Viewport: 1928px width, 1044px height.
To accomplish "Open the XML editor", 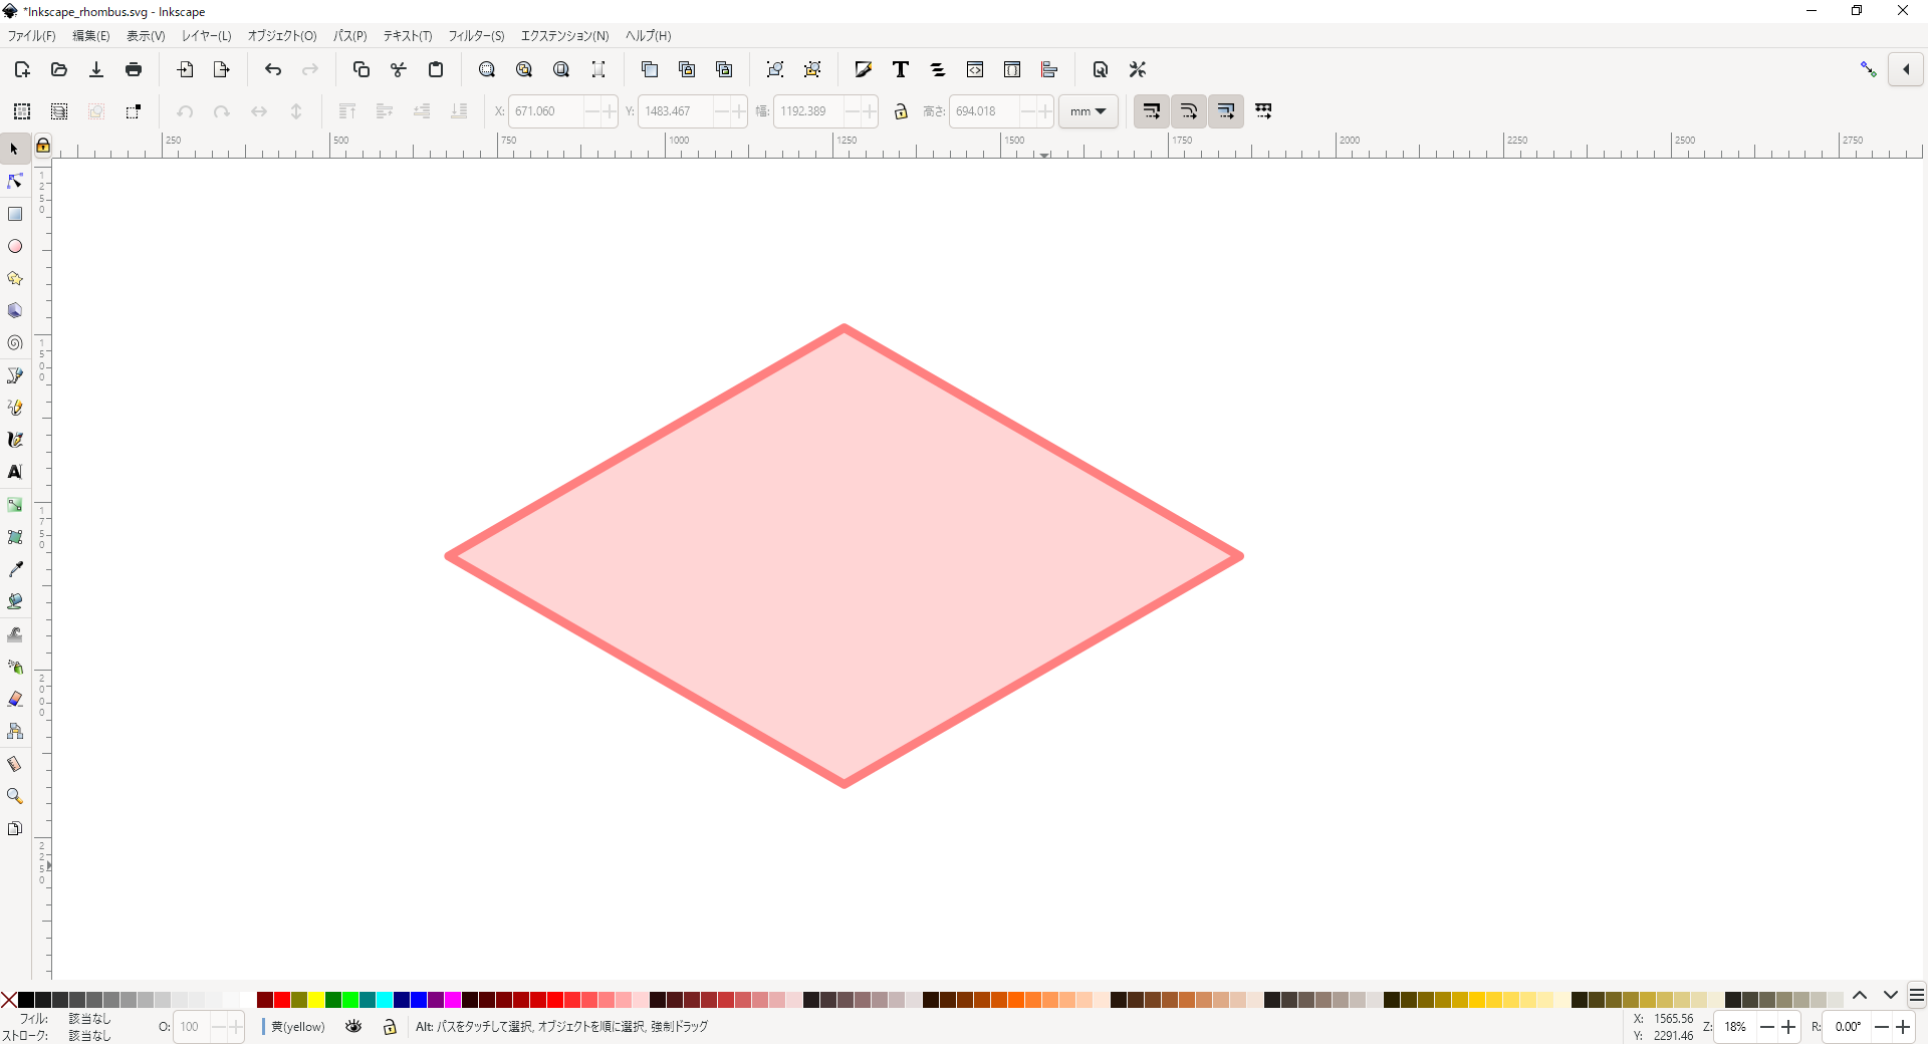I will pyautogui.click(x=974, y=69).
